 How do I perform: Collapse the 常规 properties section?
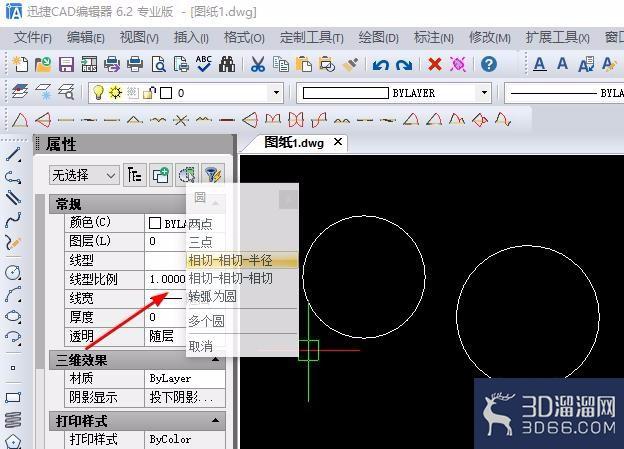[x=215, y=204]
